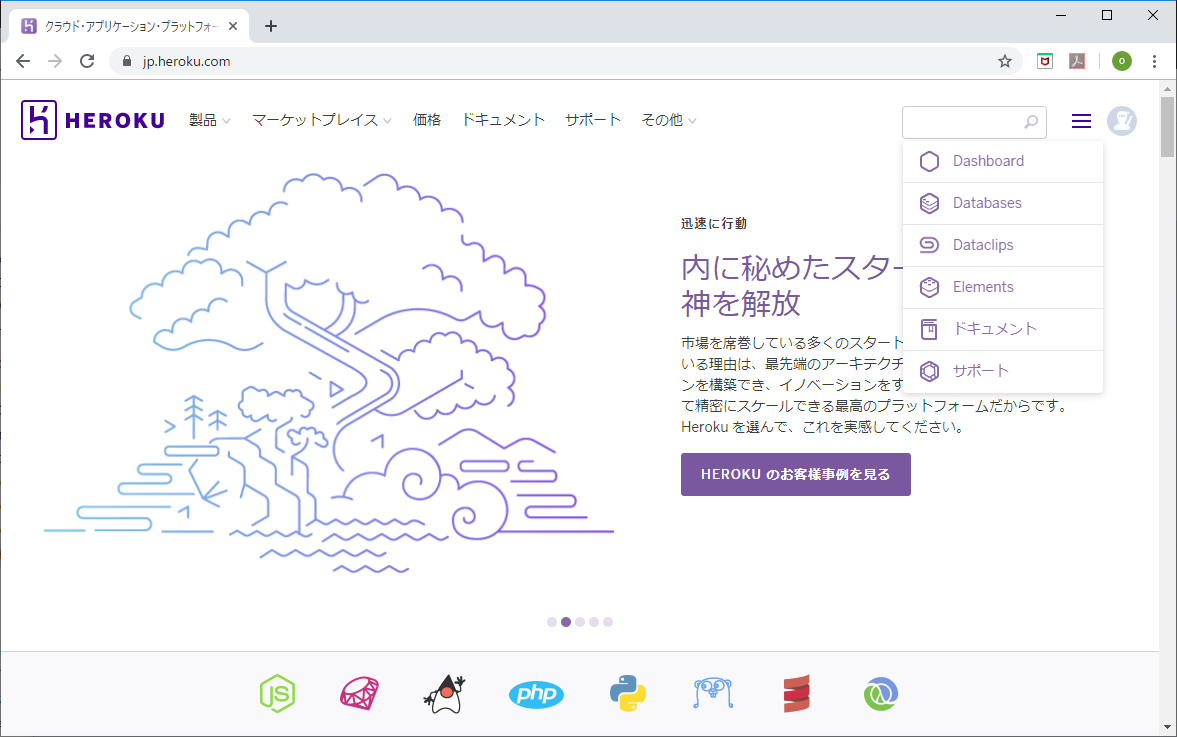Select the third carousel dot
This screenshot has height=737, width=1177.
coord(579,622)
